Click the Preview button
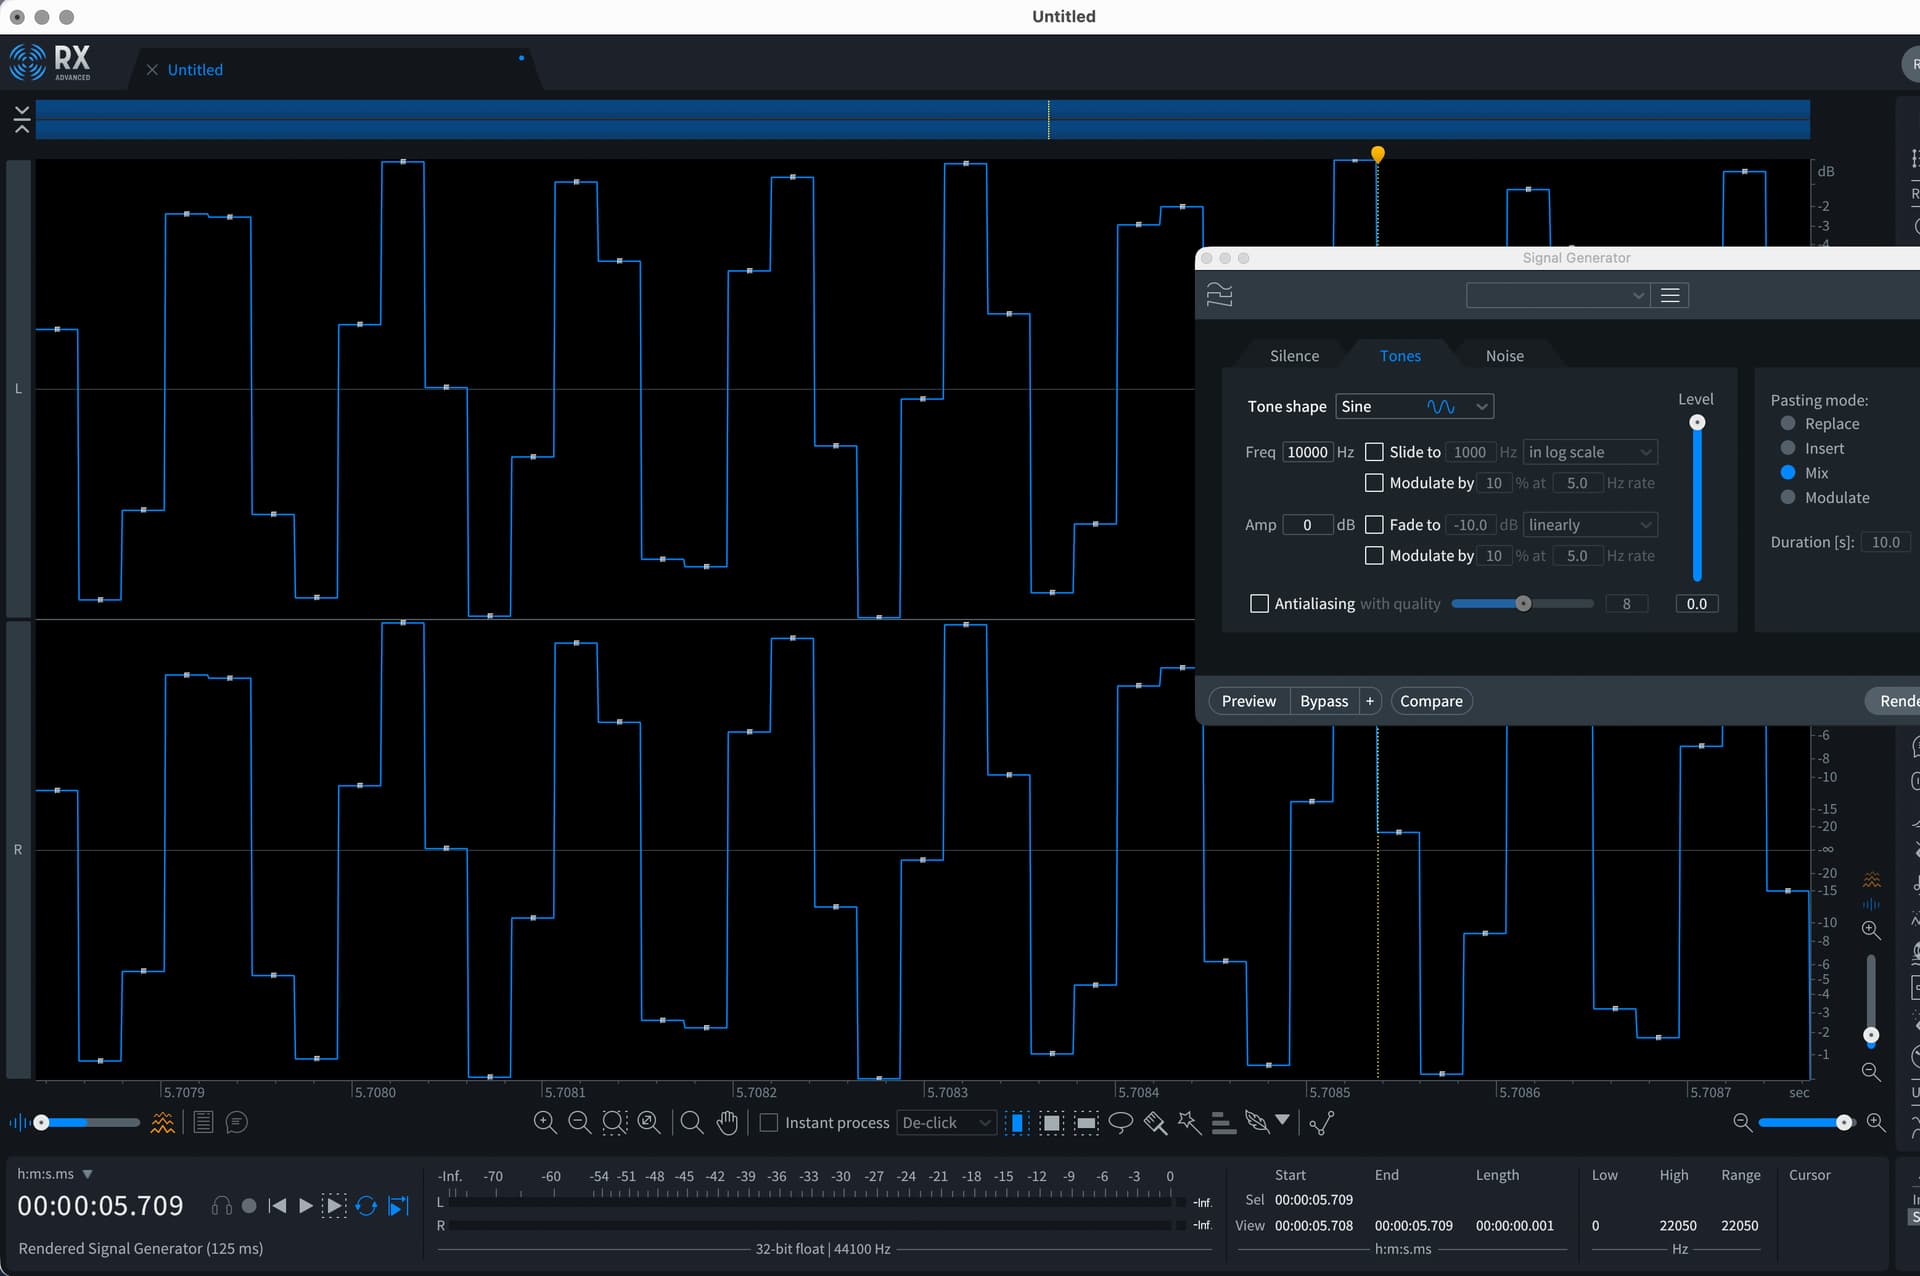 point(1248,701)
